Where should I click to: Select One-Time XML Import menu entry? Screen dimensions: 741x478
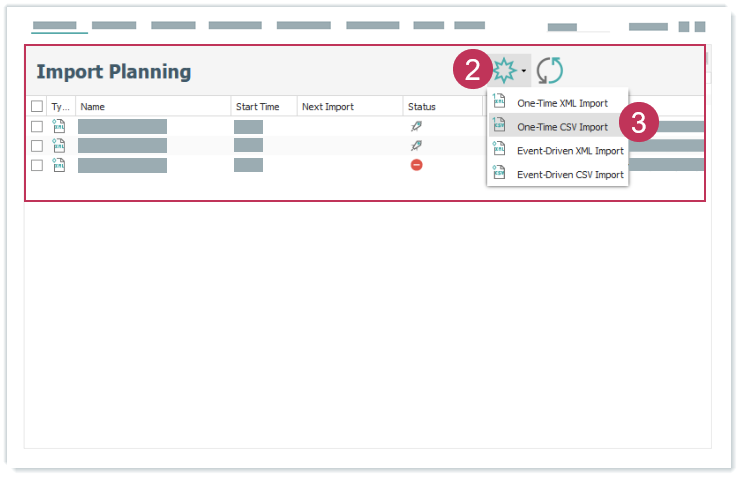pyautogui.click(x=561, y=103)
